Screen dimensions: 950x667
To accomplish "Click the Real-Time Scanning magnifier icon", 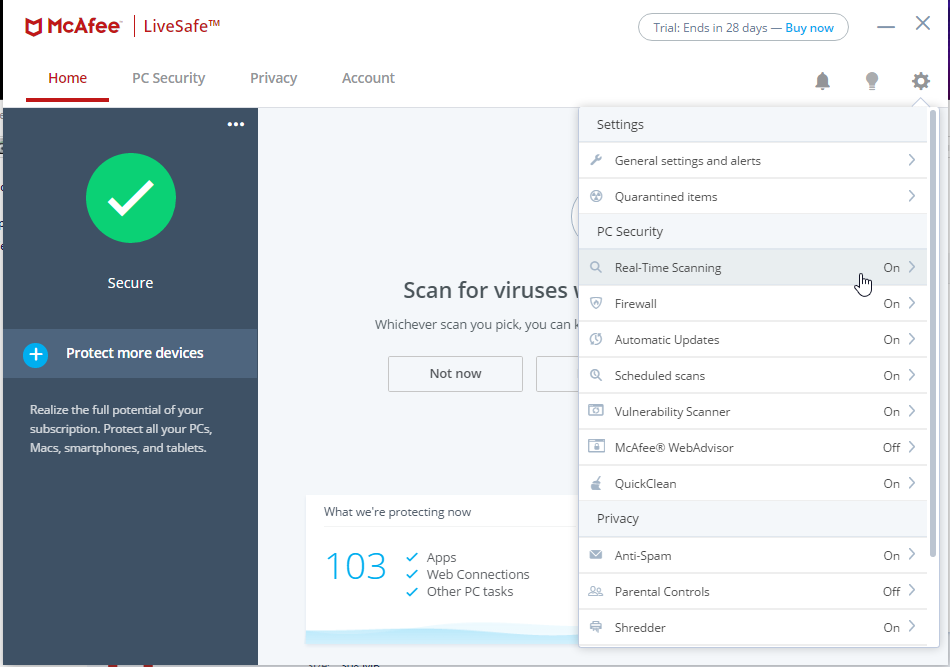I will pyautogui.click(x=595, y=267).
